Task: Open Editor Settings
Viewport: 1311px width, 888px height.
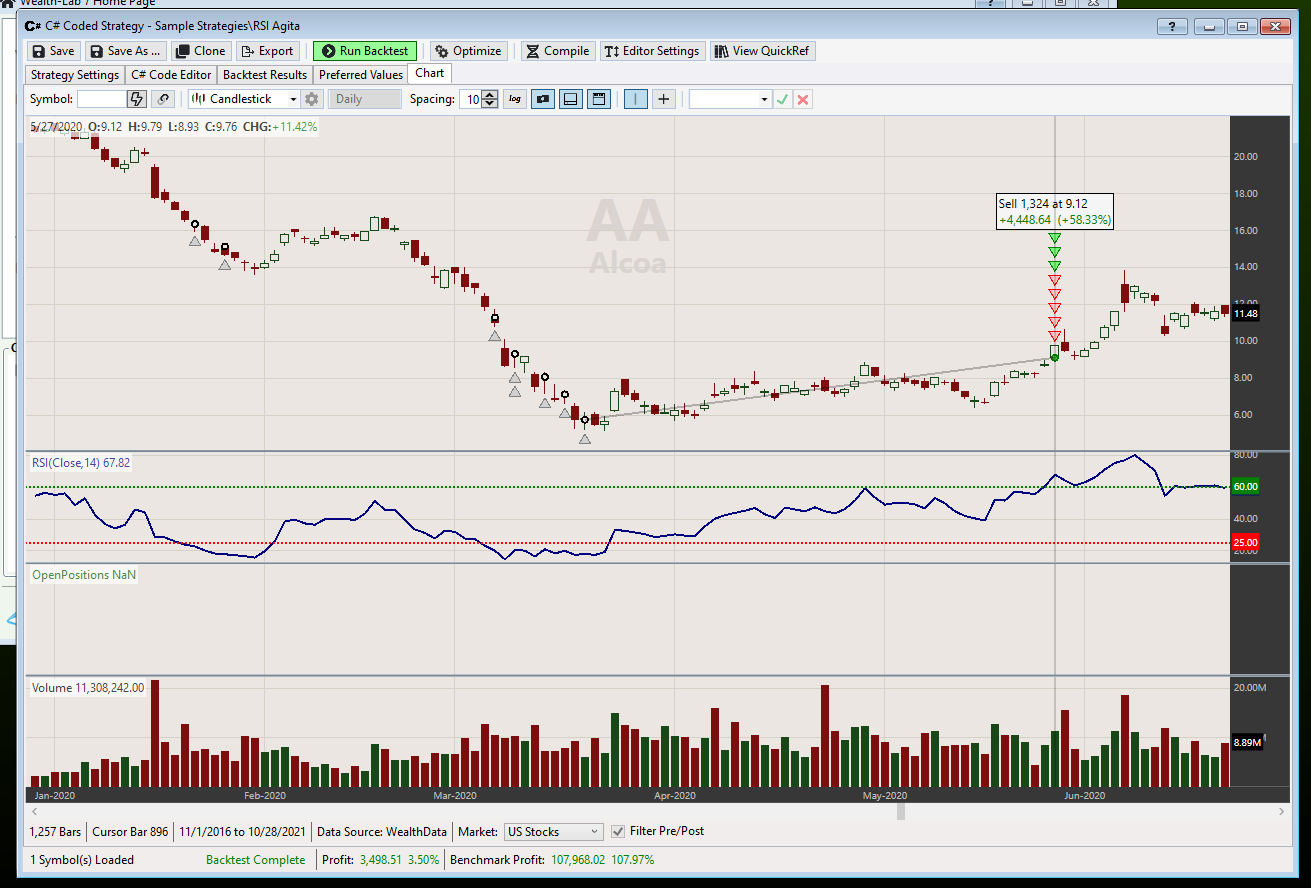Action: click(653, 51)
